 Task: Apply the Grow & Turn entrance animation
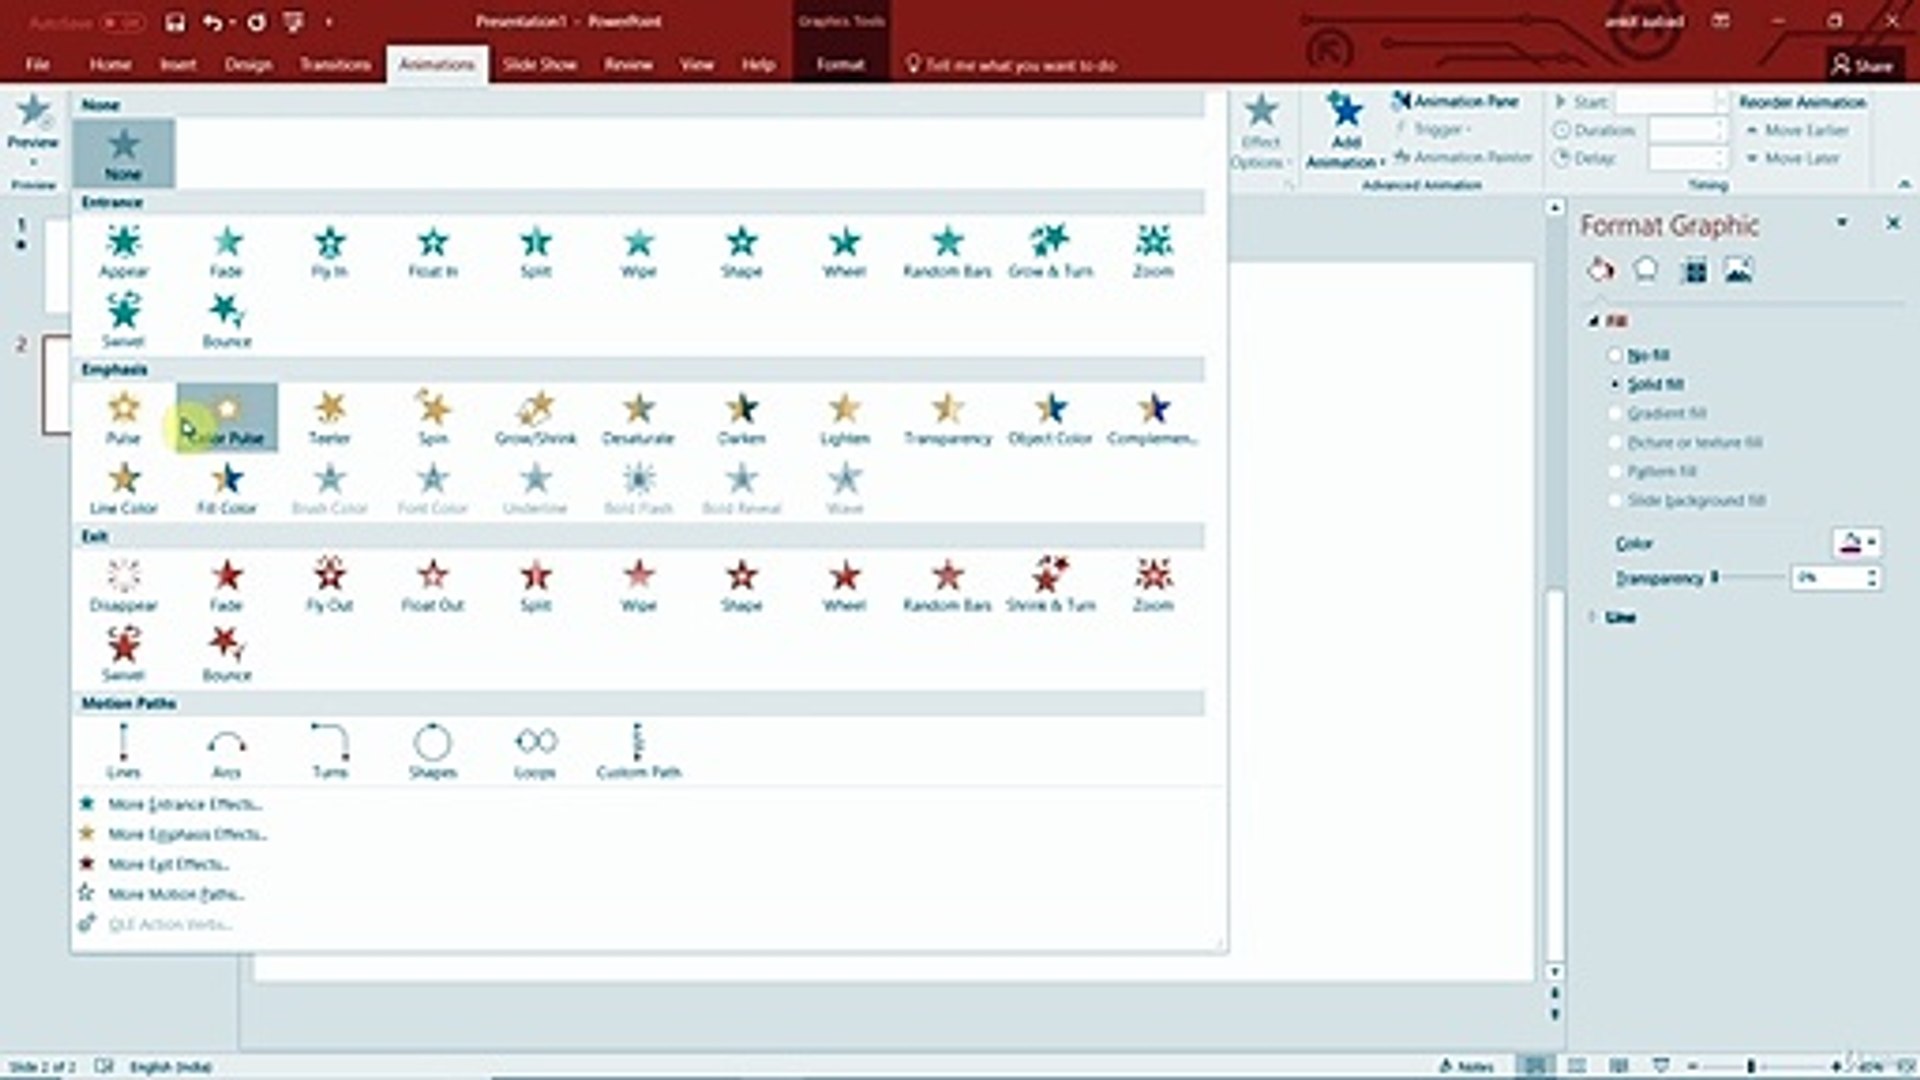(1050, 251)
